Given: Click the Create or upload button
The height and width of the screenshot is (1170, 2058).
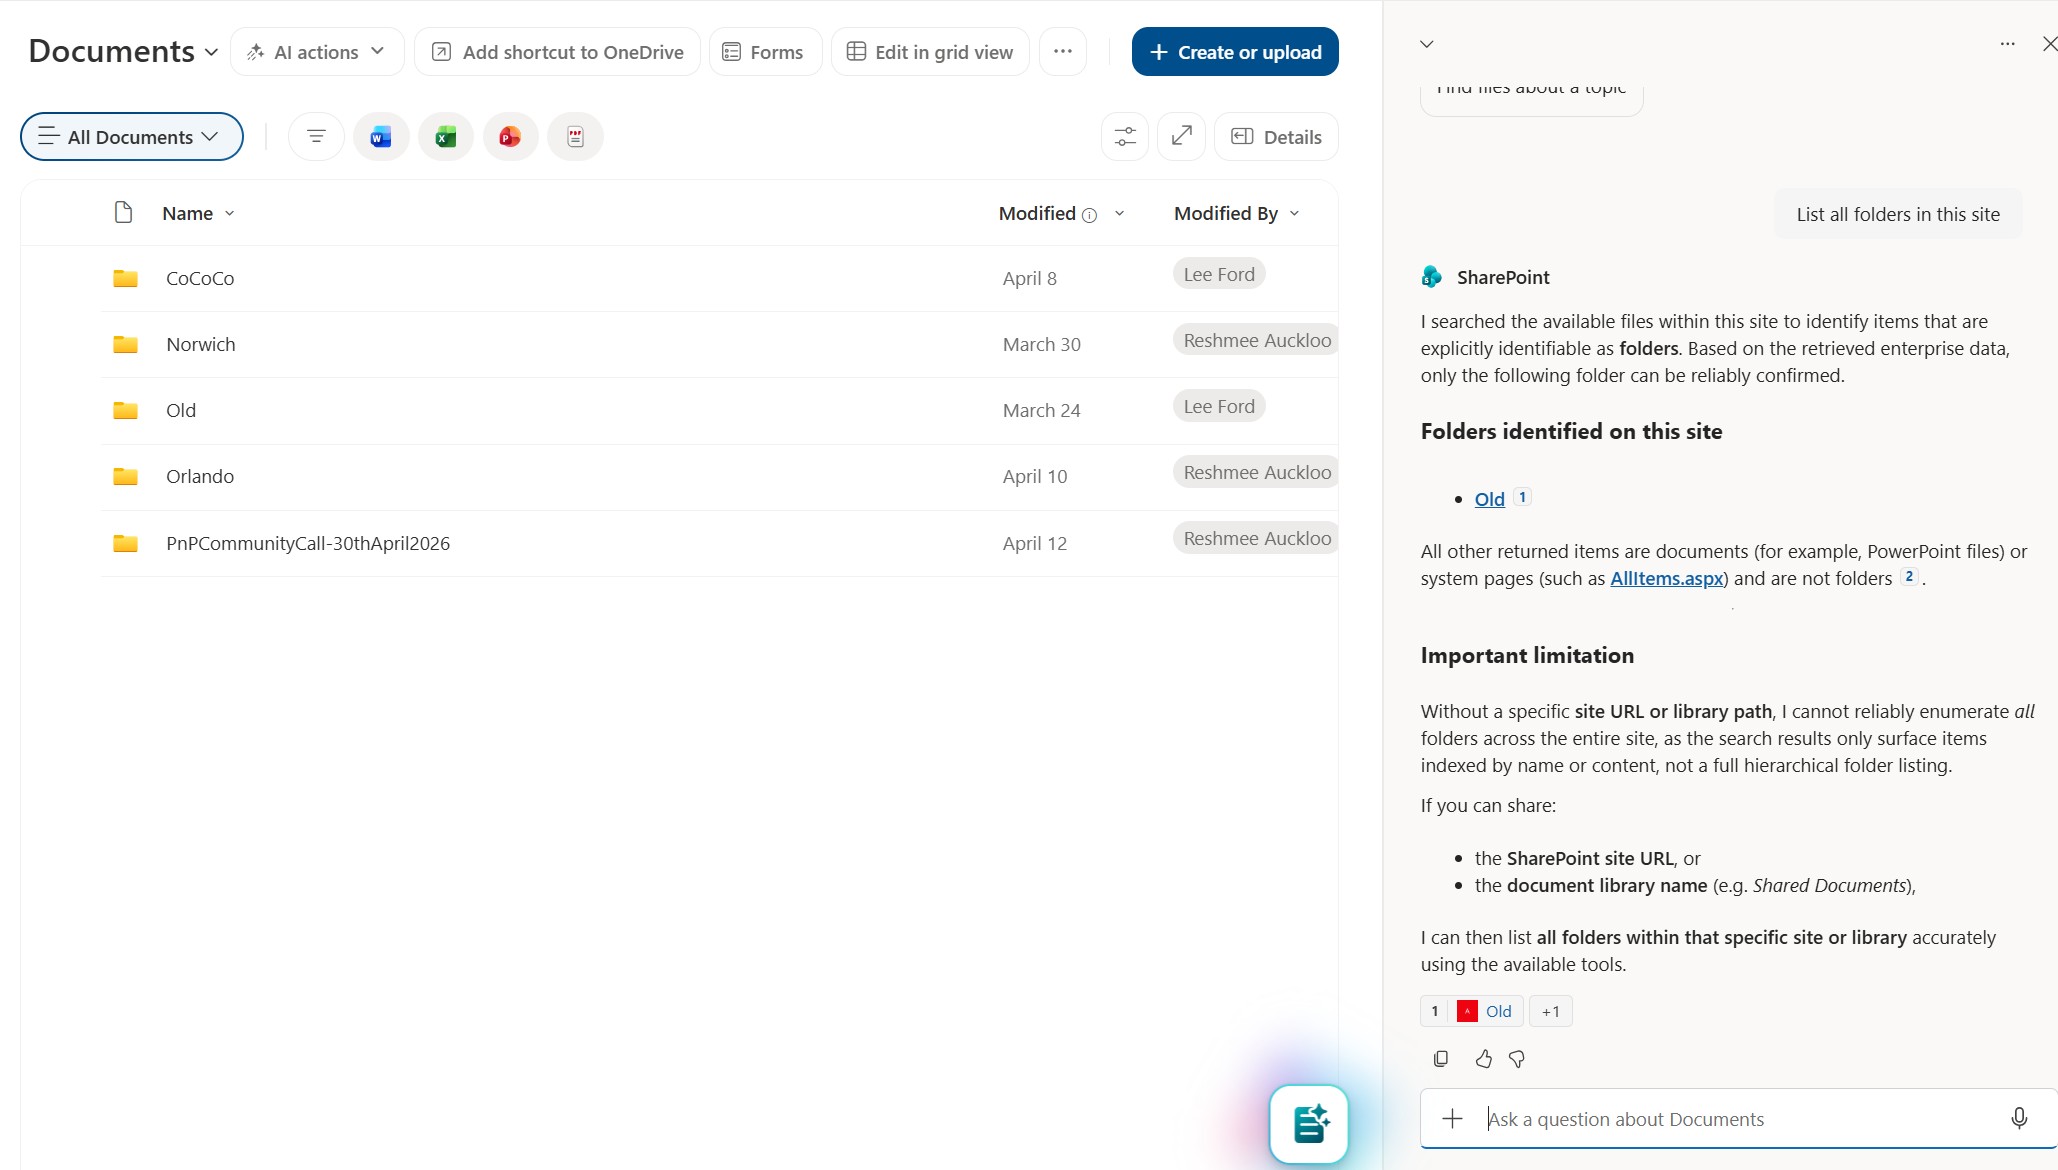Looking at the screenshot, I should (x=1234, y=51).
